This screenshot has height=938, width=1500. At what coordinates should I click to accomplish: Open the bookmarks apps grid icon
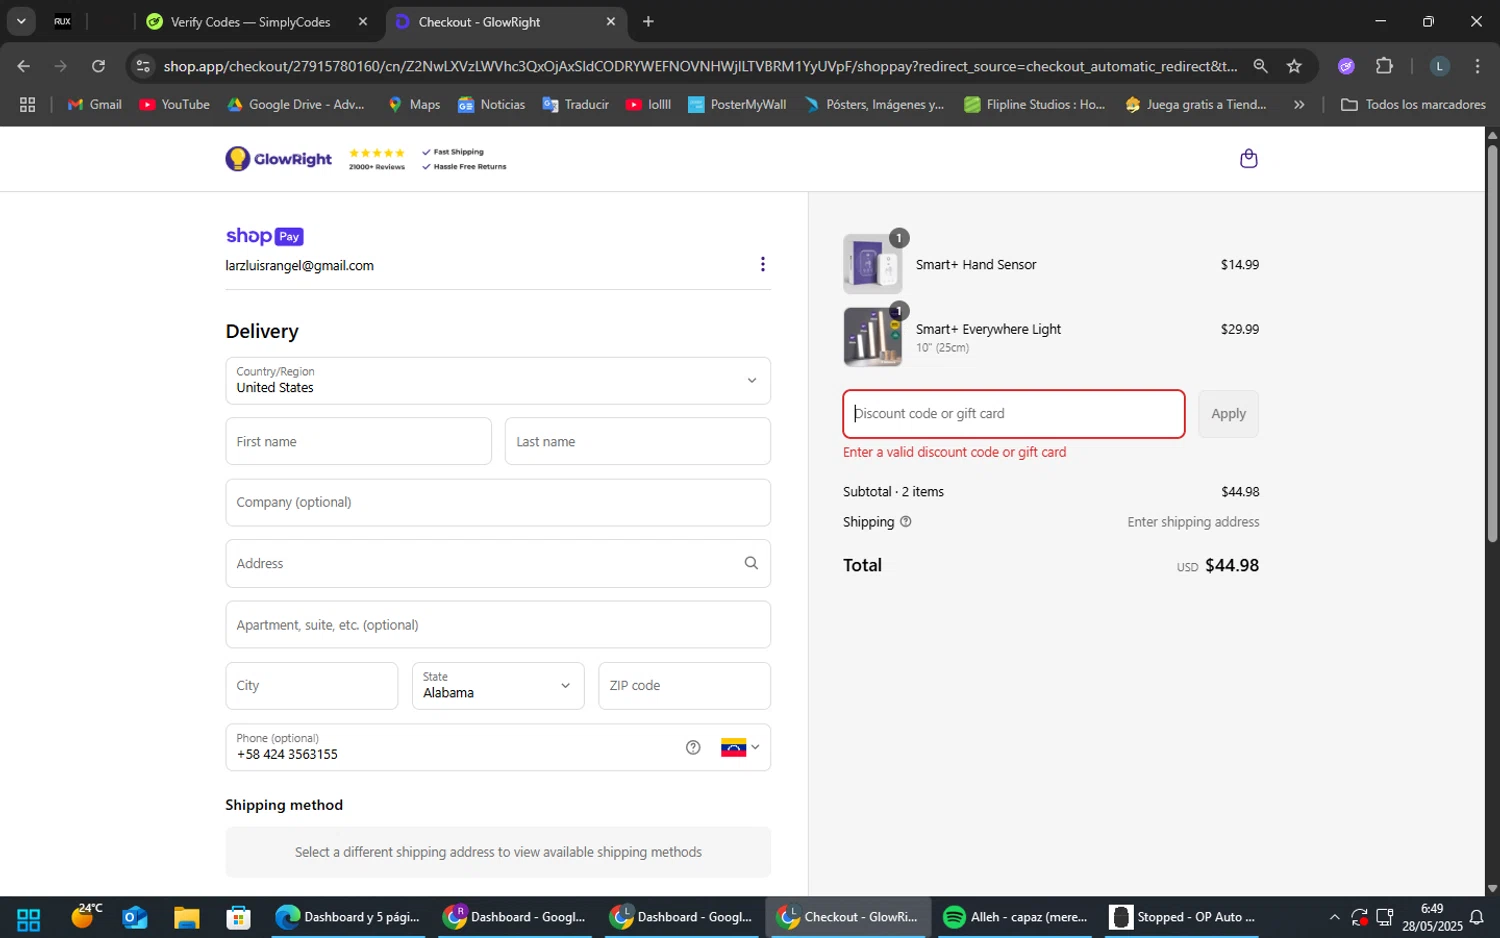coord(27,104)
